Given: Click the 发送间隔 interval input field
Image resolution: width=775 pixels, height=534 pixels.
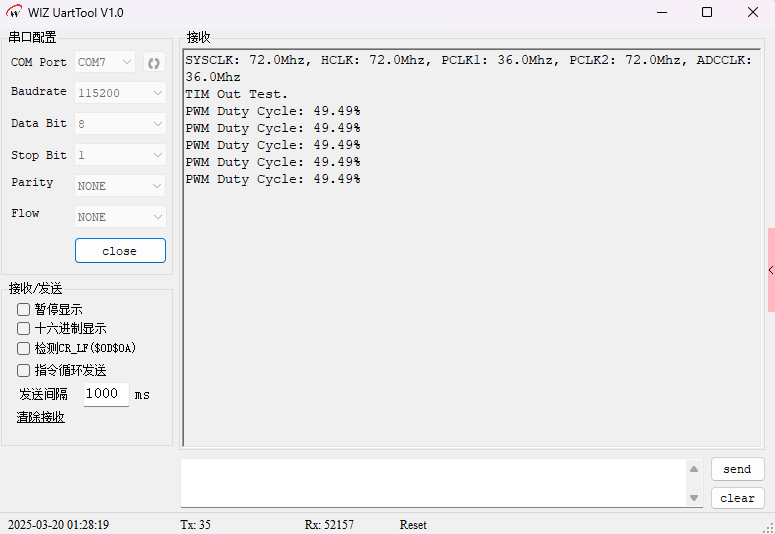Looking at the screenshot, I should [106, 394].
